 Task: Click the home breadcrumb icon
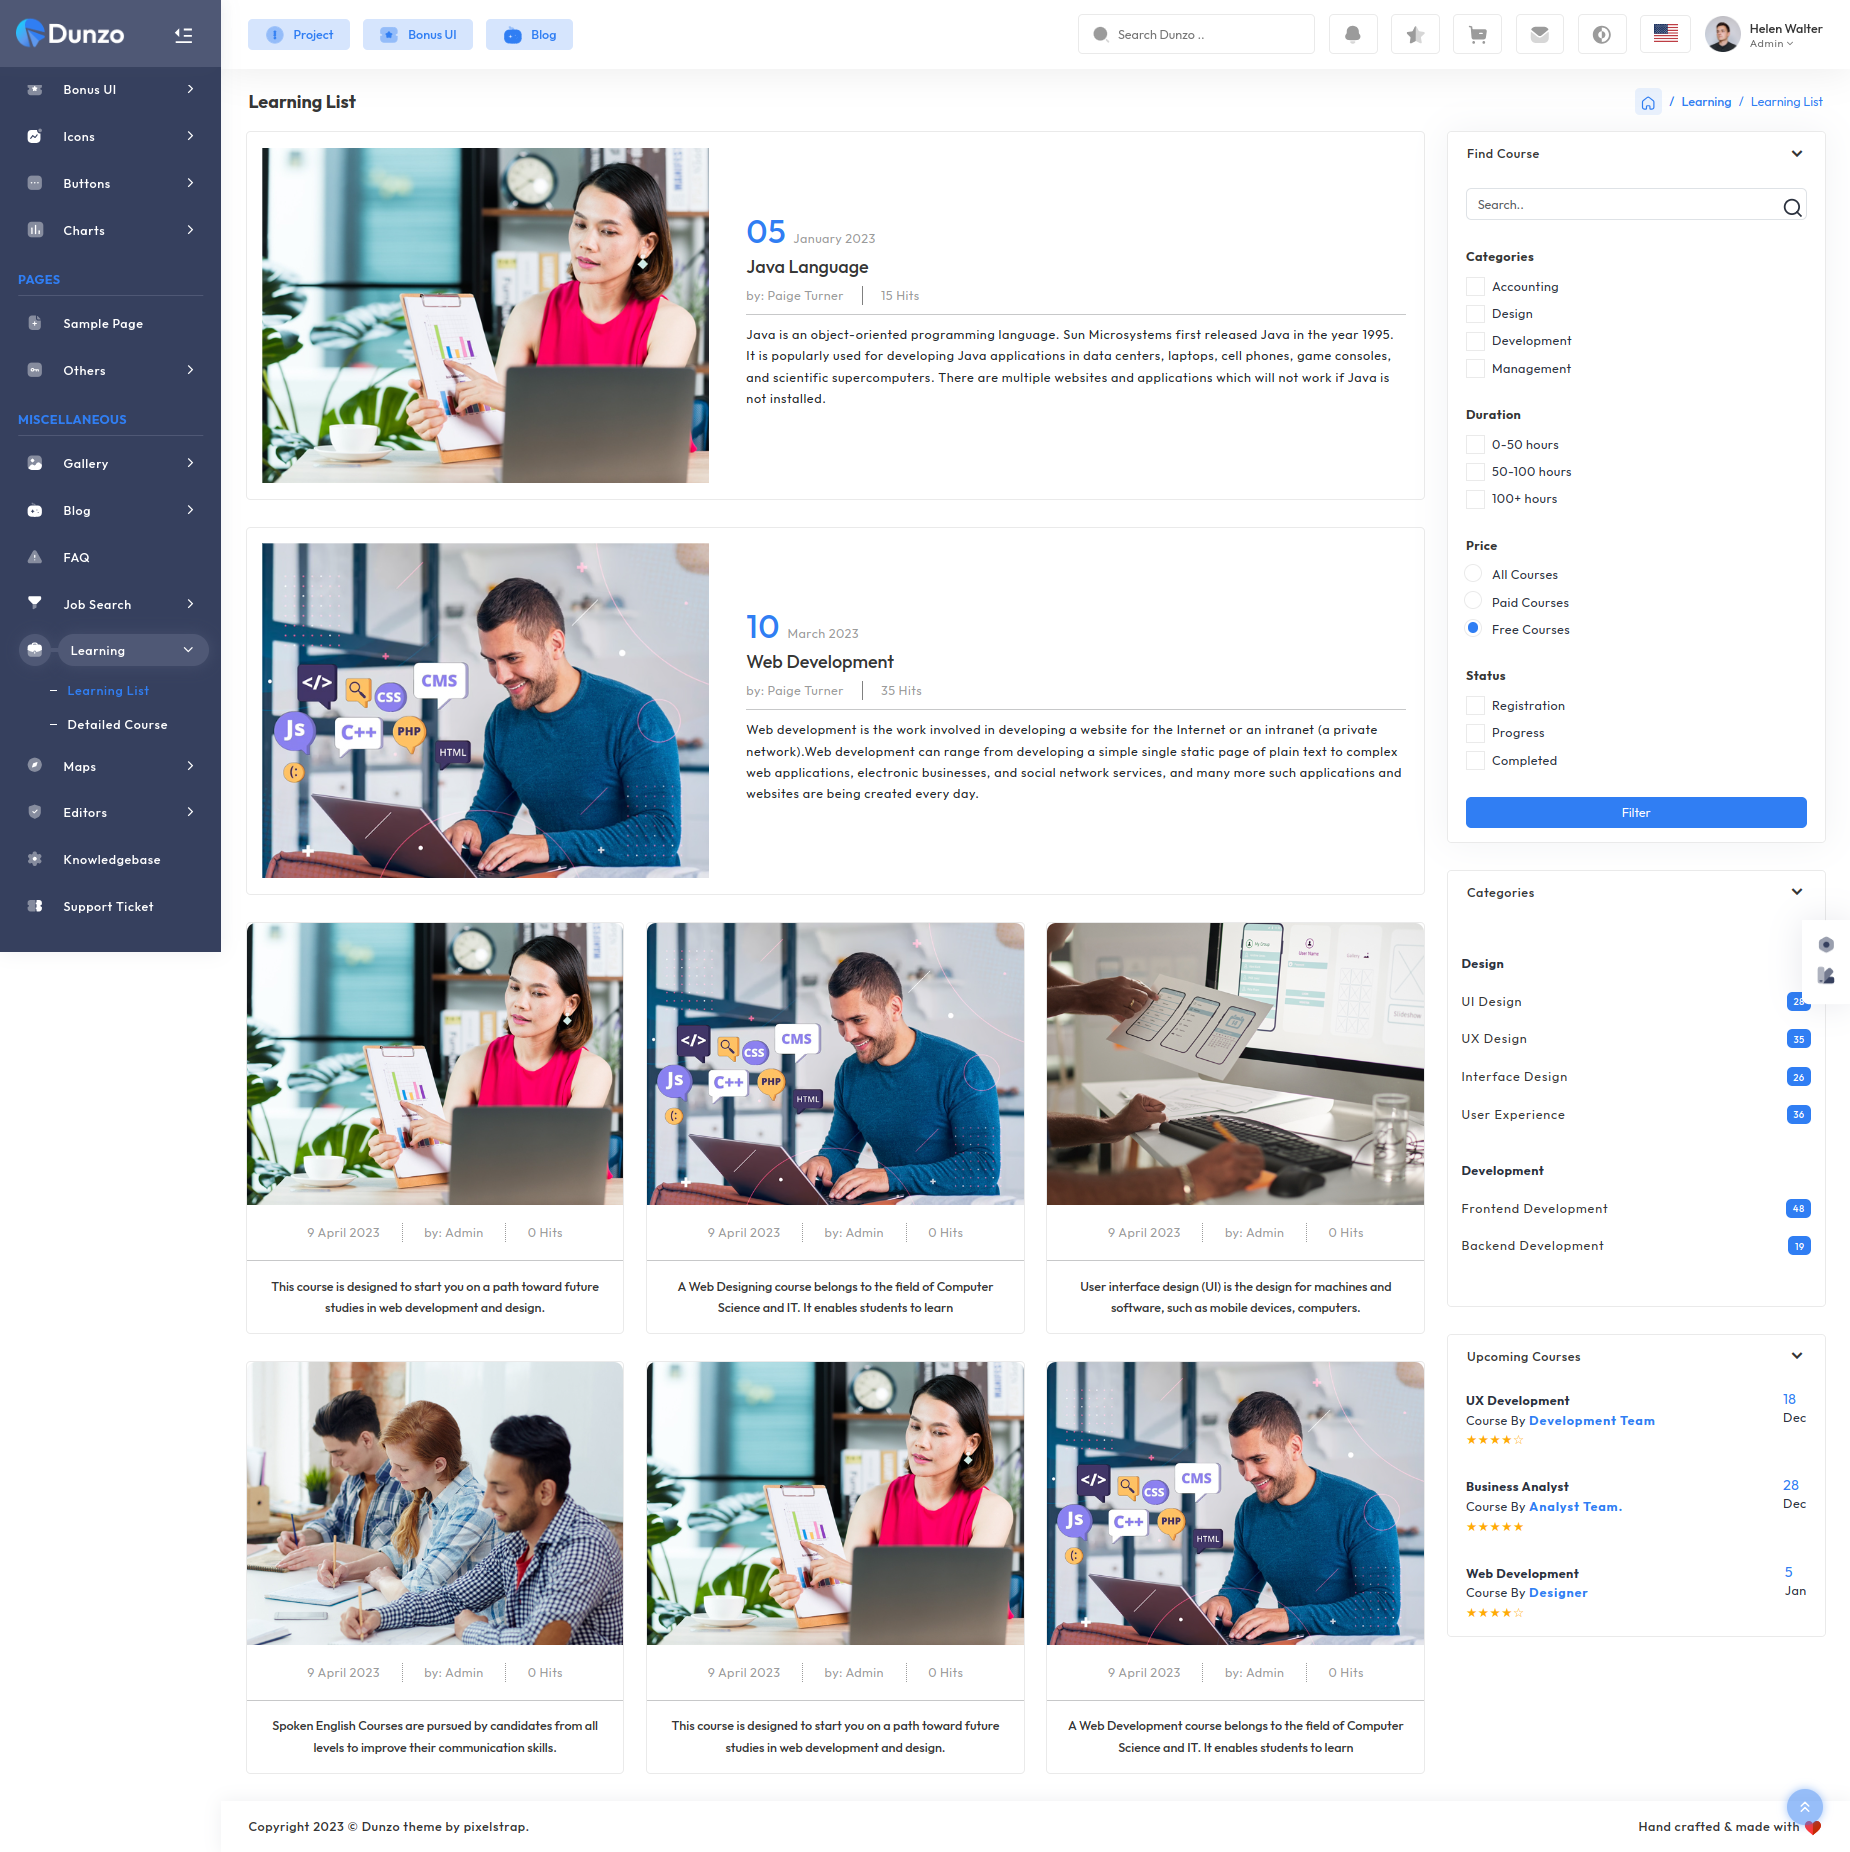[x=1648, y=103]
